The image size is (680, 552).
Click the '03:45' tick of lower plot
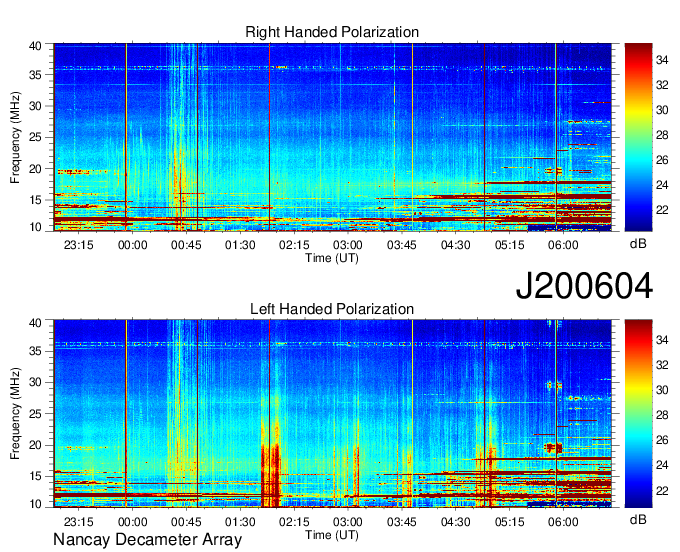pyautogui.click(x=402, y=522)
